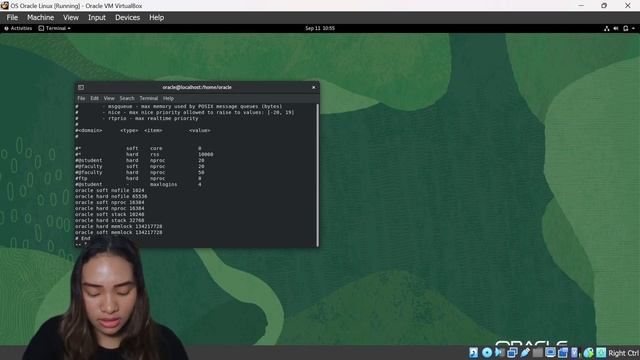Open the terminal's Search menu

click(x=127, y=98)
